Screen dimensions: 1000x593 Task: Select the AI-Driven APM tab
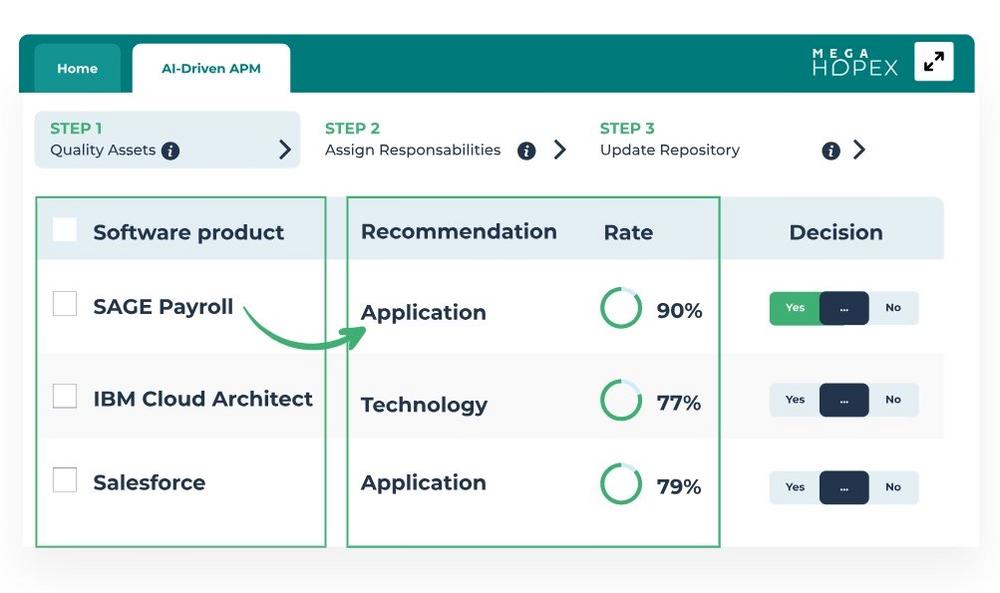click(211, 69)
